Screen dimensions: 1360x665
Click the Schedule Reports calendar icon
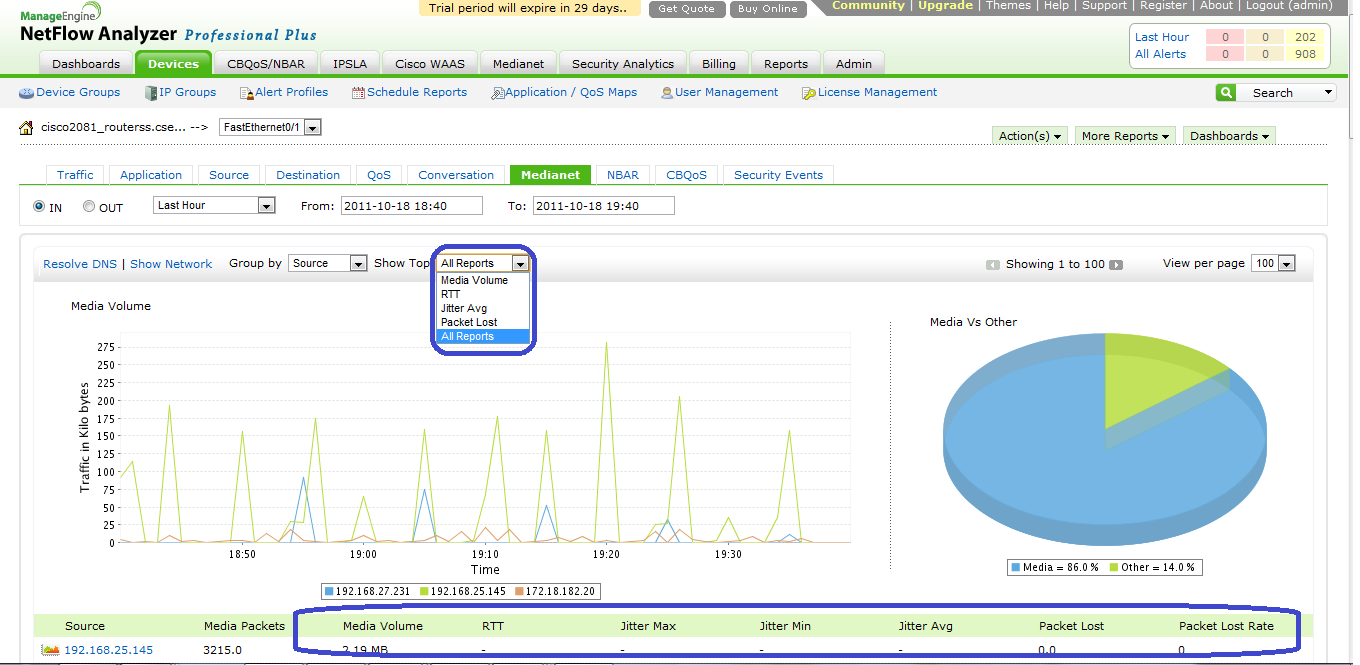tap(358, 93)
